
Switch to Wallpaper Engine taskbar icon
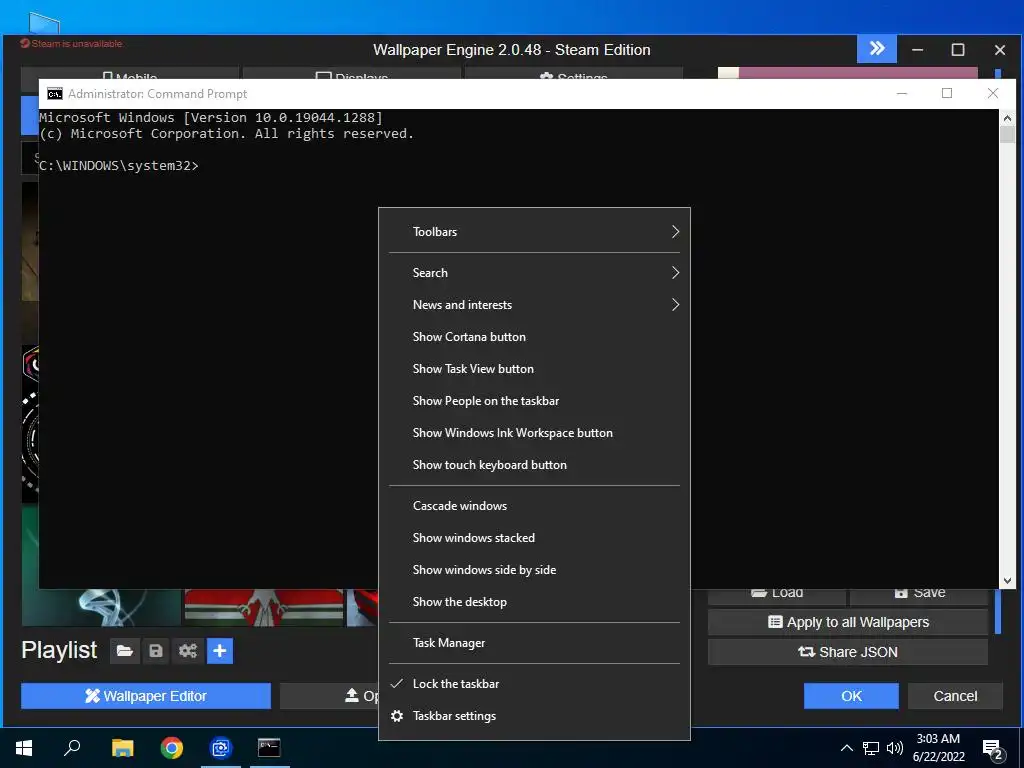[x=221, y=748]
